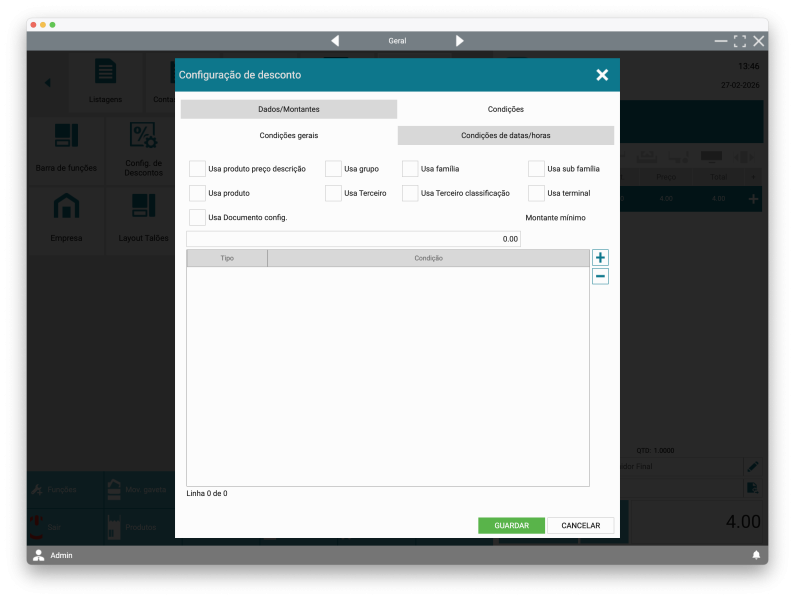795x600 pixels.
Task: Check Usa Documento config. checkbox
Action: tap(198, 217)
